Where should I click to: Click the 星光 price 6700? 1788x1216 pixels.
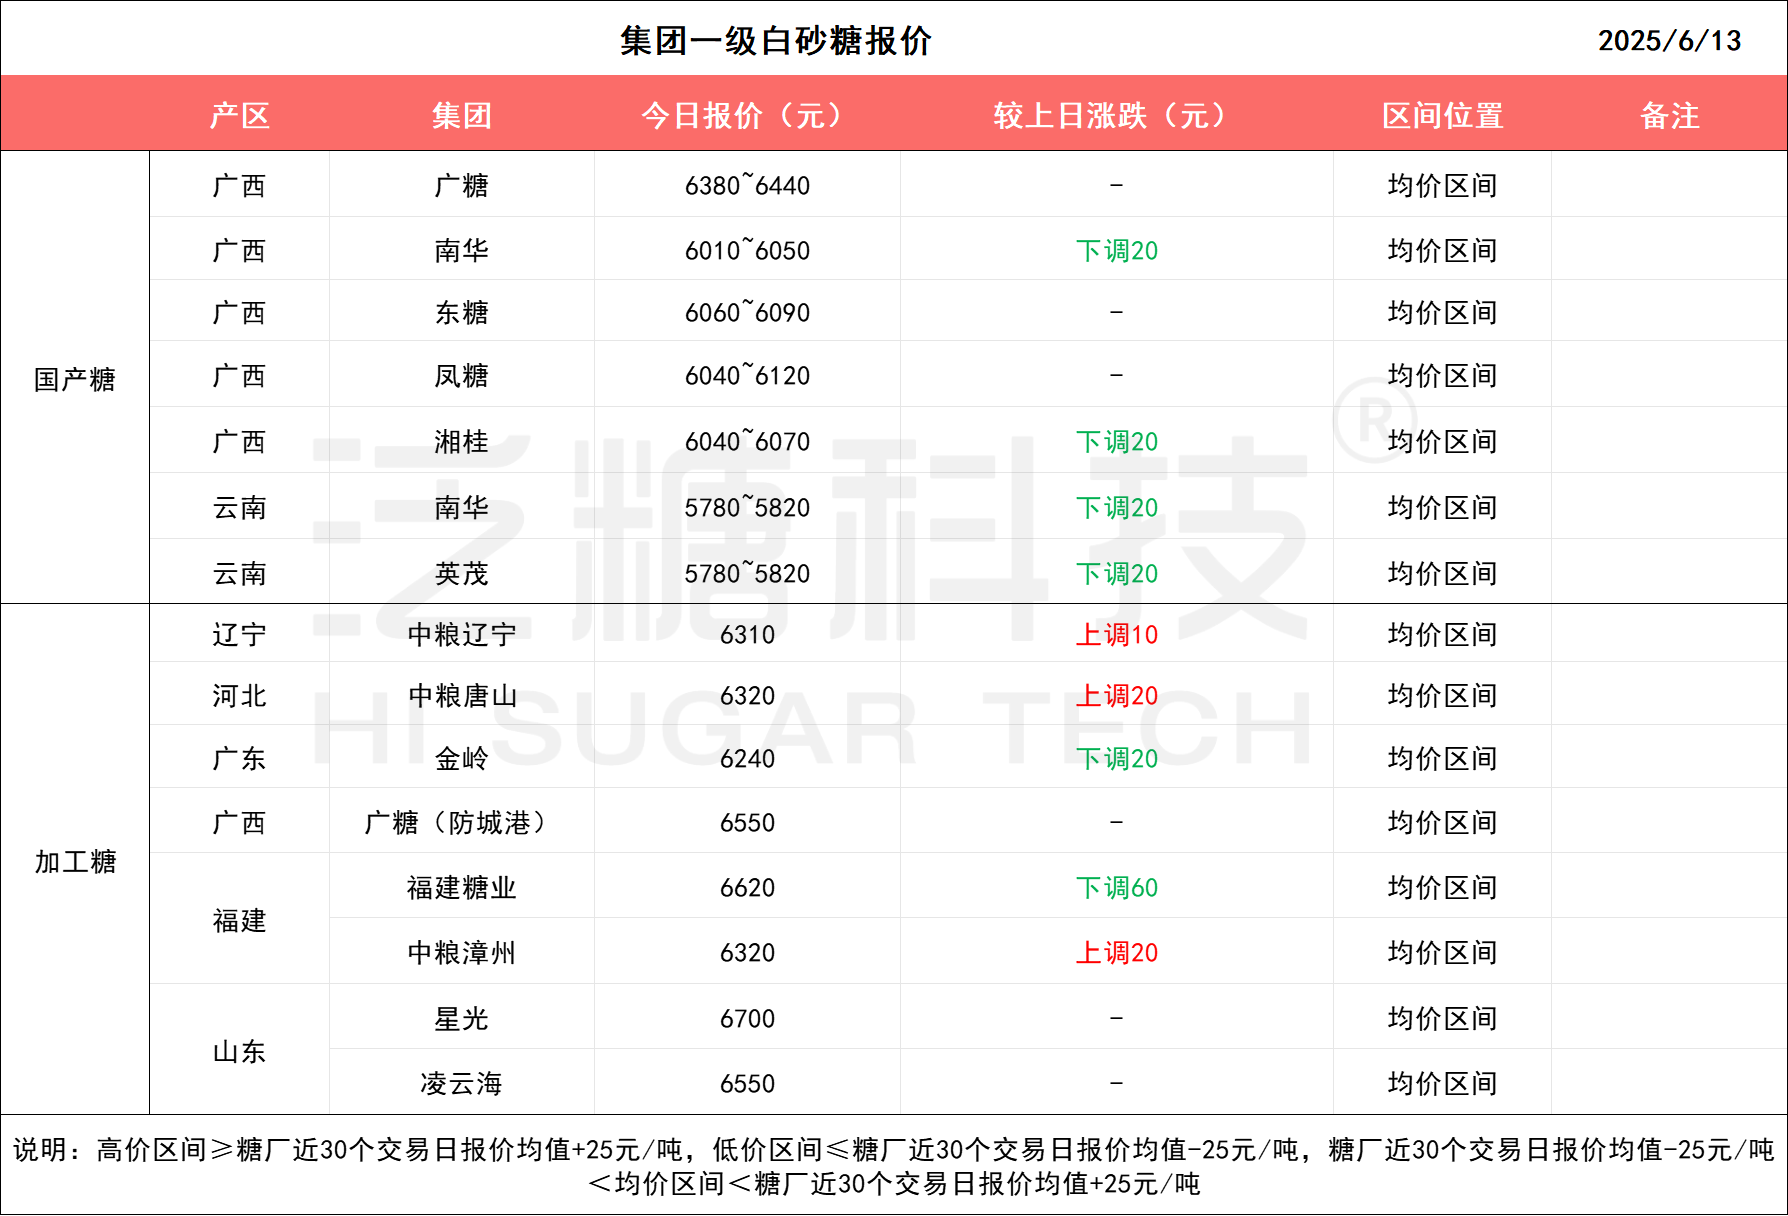coord(747,1019)
